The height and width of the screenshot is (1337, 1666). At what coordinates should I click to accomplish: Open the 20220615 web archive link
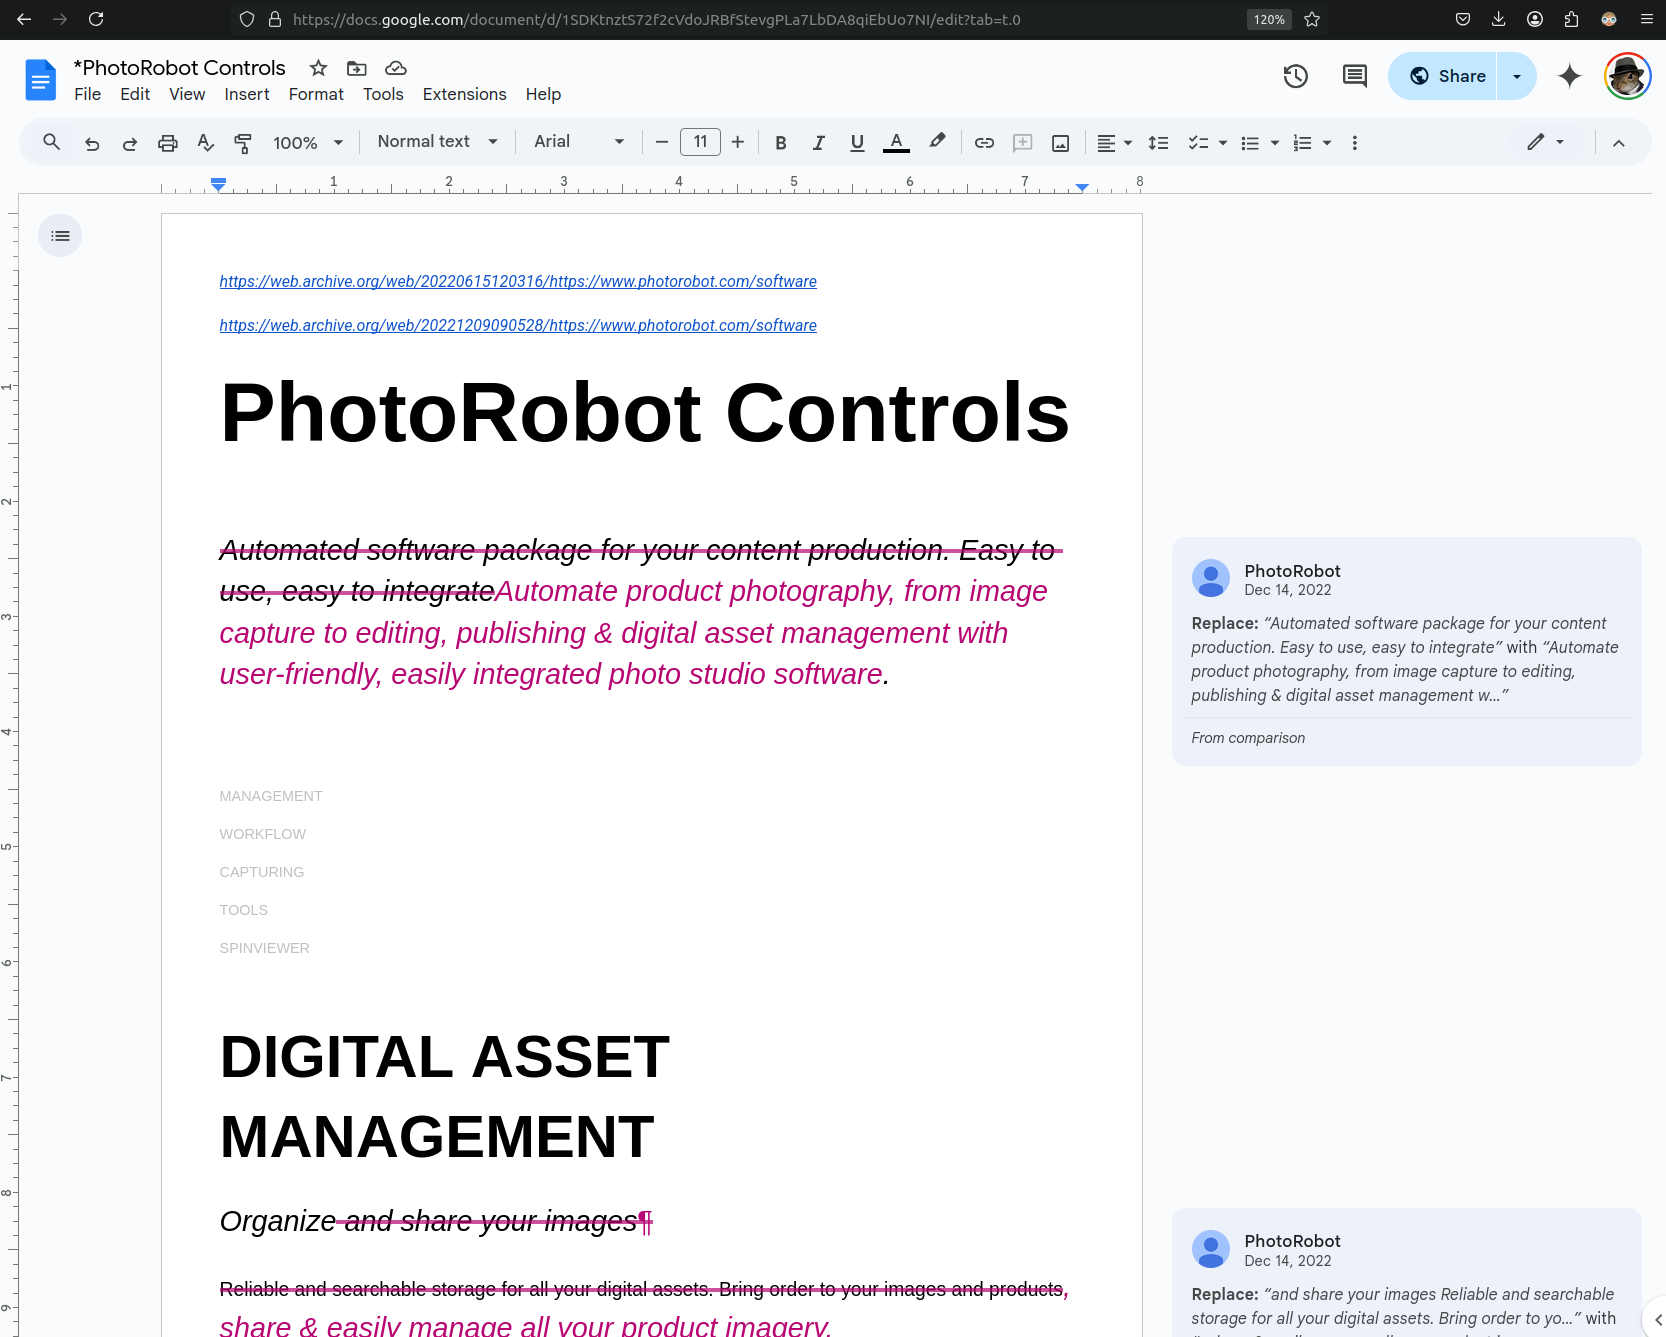click(x=518, y=282)
